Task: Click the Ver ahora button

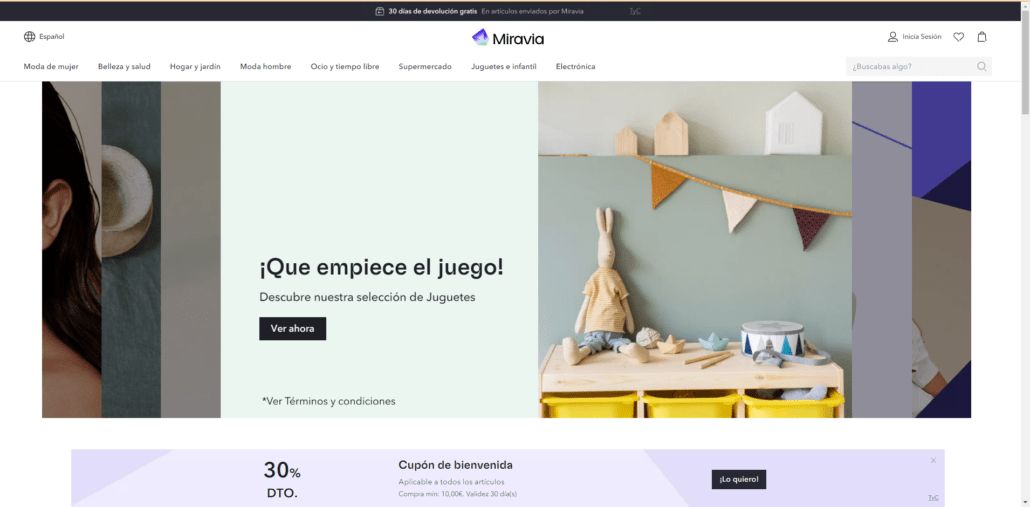Action: (292, 328)
